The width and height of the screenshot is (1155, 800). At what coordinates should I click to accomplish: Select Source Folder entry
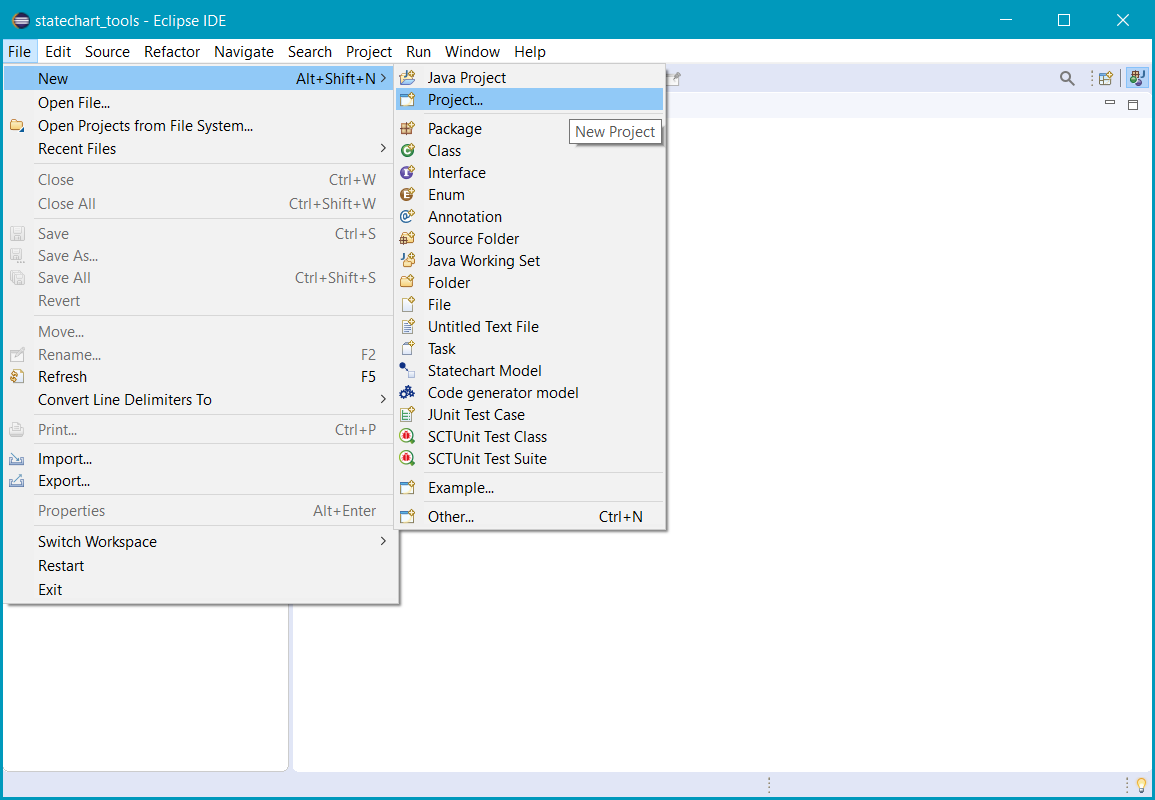point(529,239)
